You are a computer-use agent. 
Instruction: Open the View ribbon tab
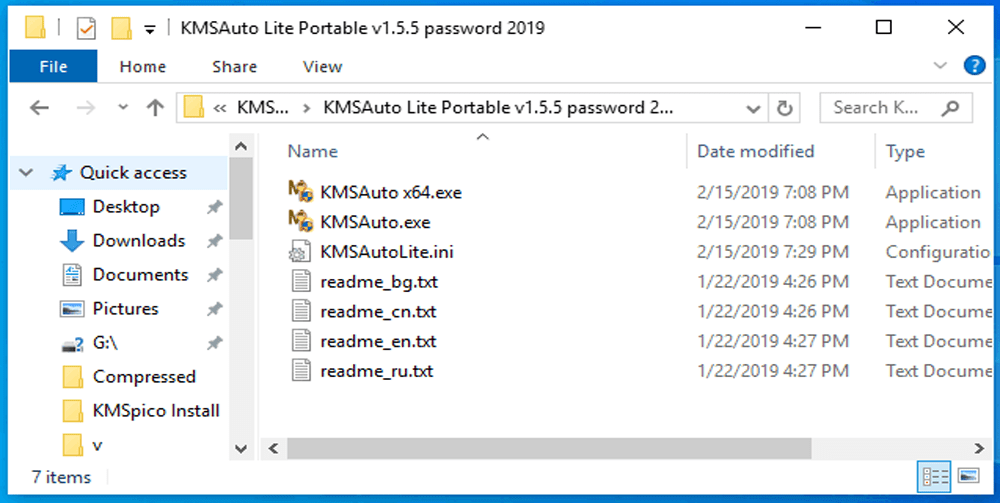pyautogui.click(x=322, y=67)
